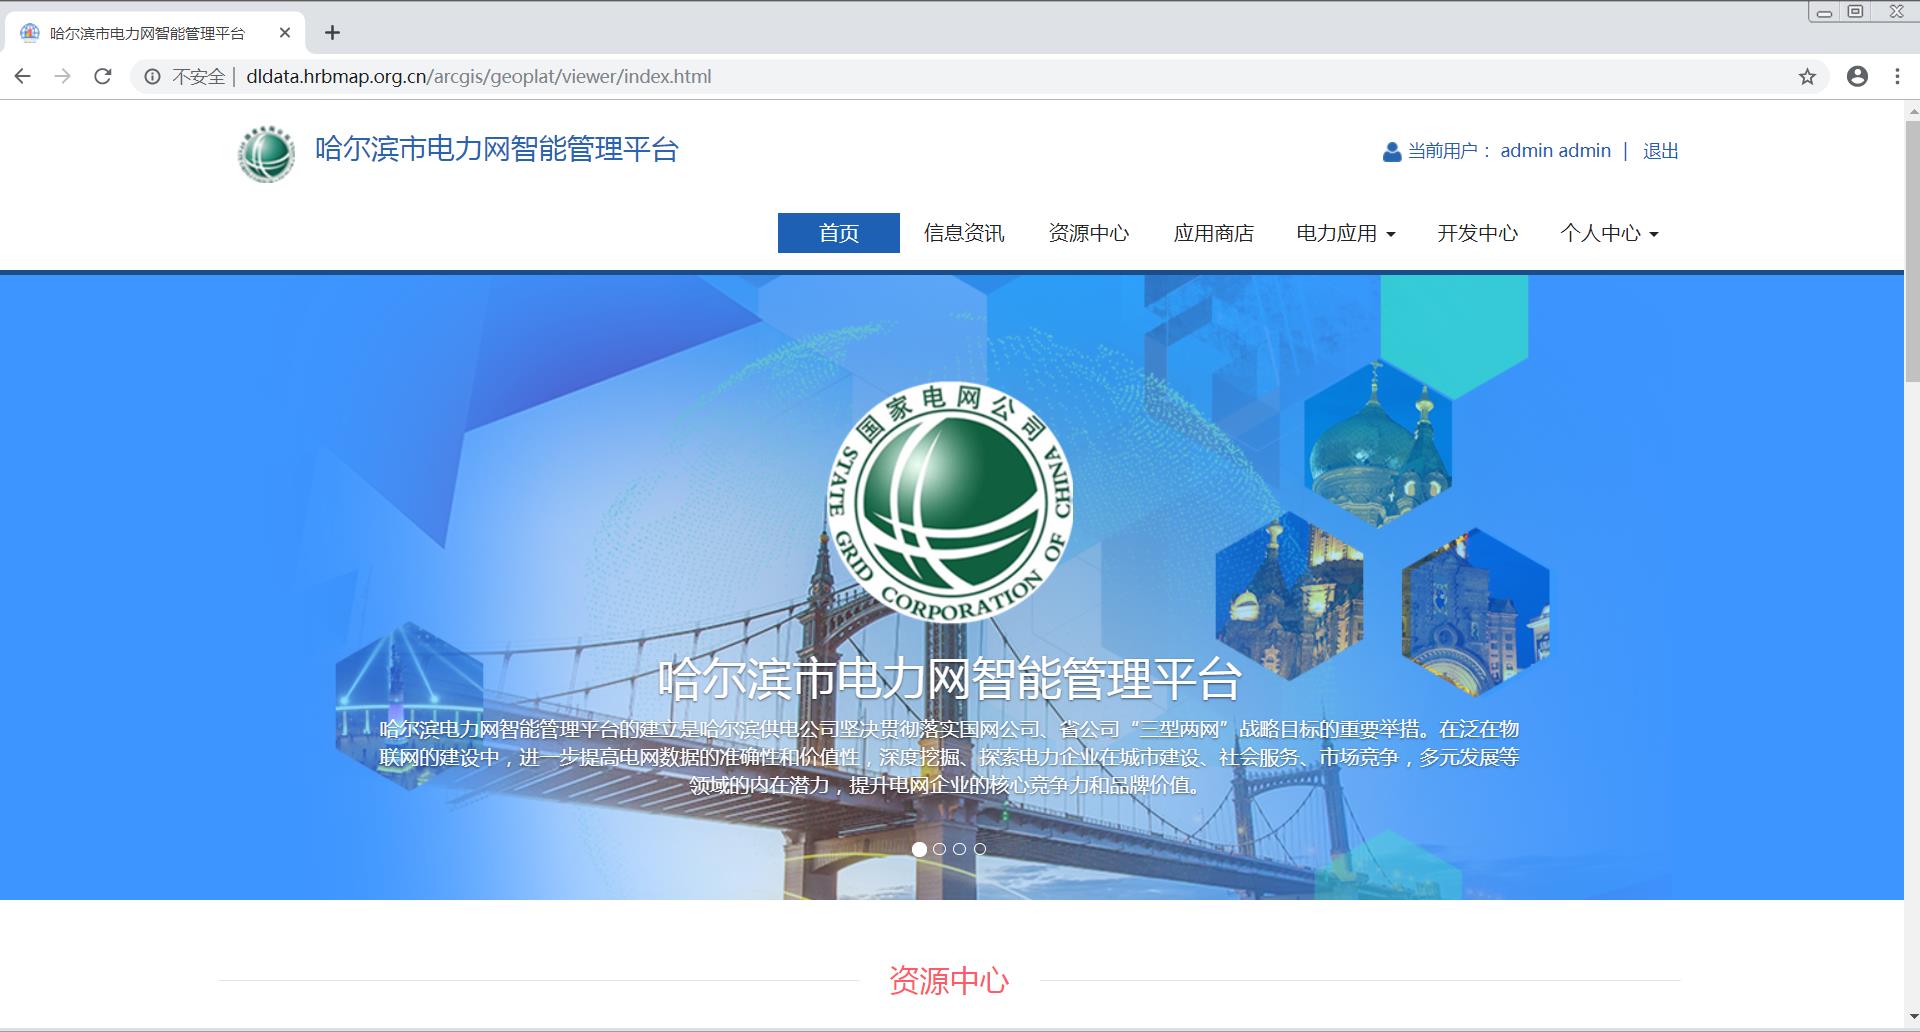
Task: Open the browser profile account icon
Action: click(1857, 76)
